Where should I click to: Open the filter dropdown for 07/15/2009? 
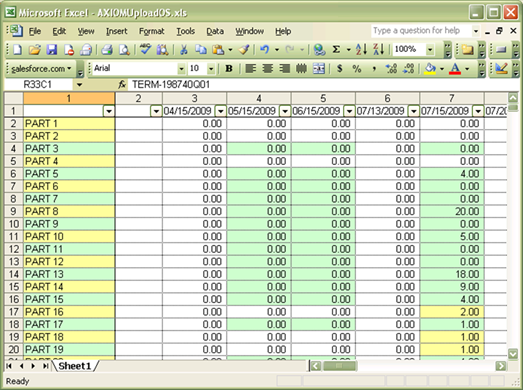click(x=478, y=111)
